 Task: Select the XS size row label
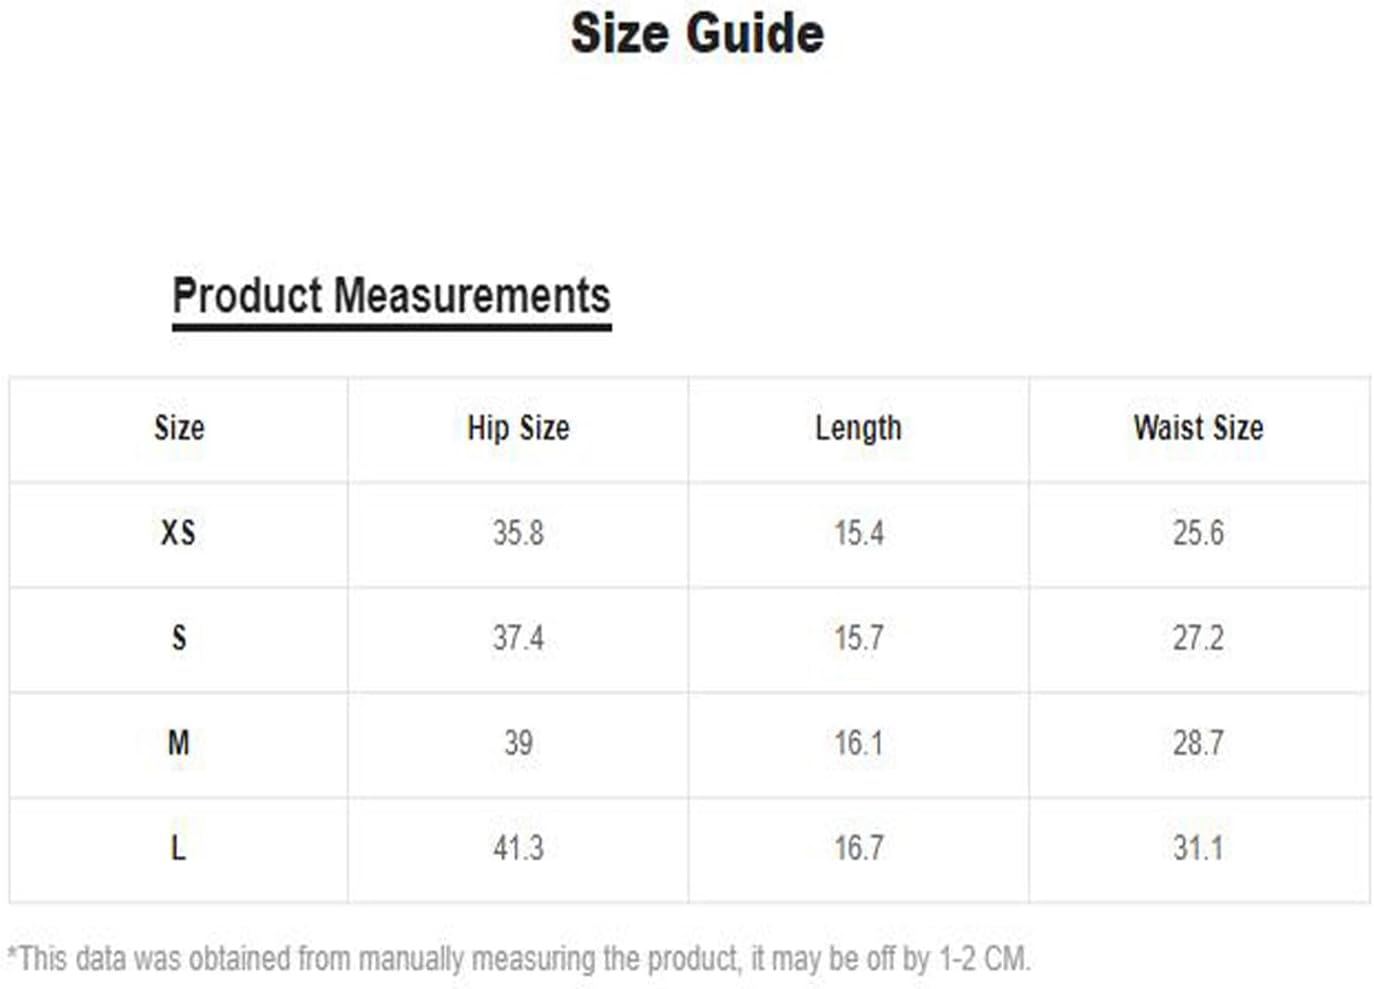point(178,533)
